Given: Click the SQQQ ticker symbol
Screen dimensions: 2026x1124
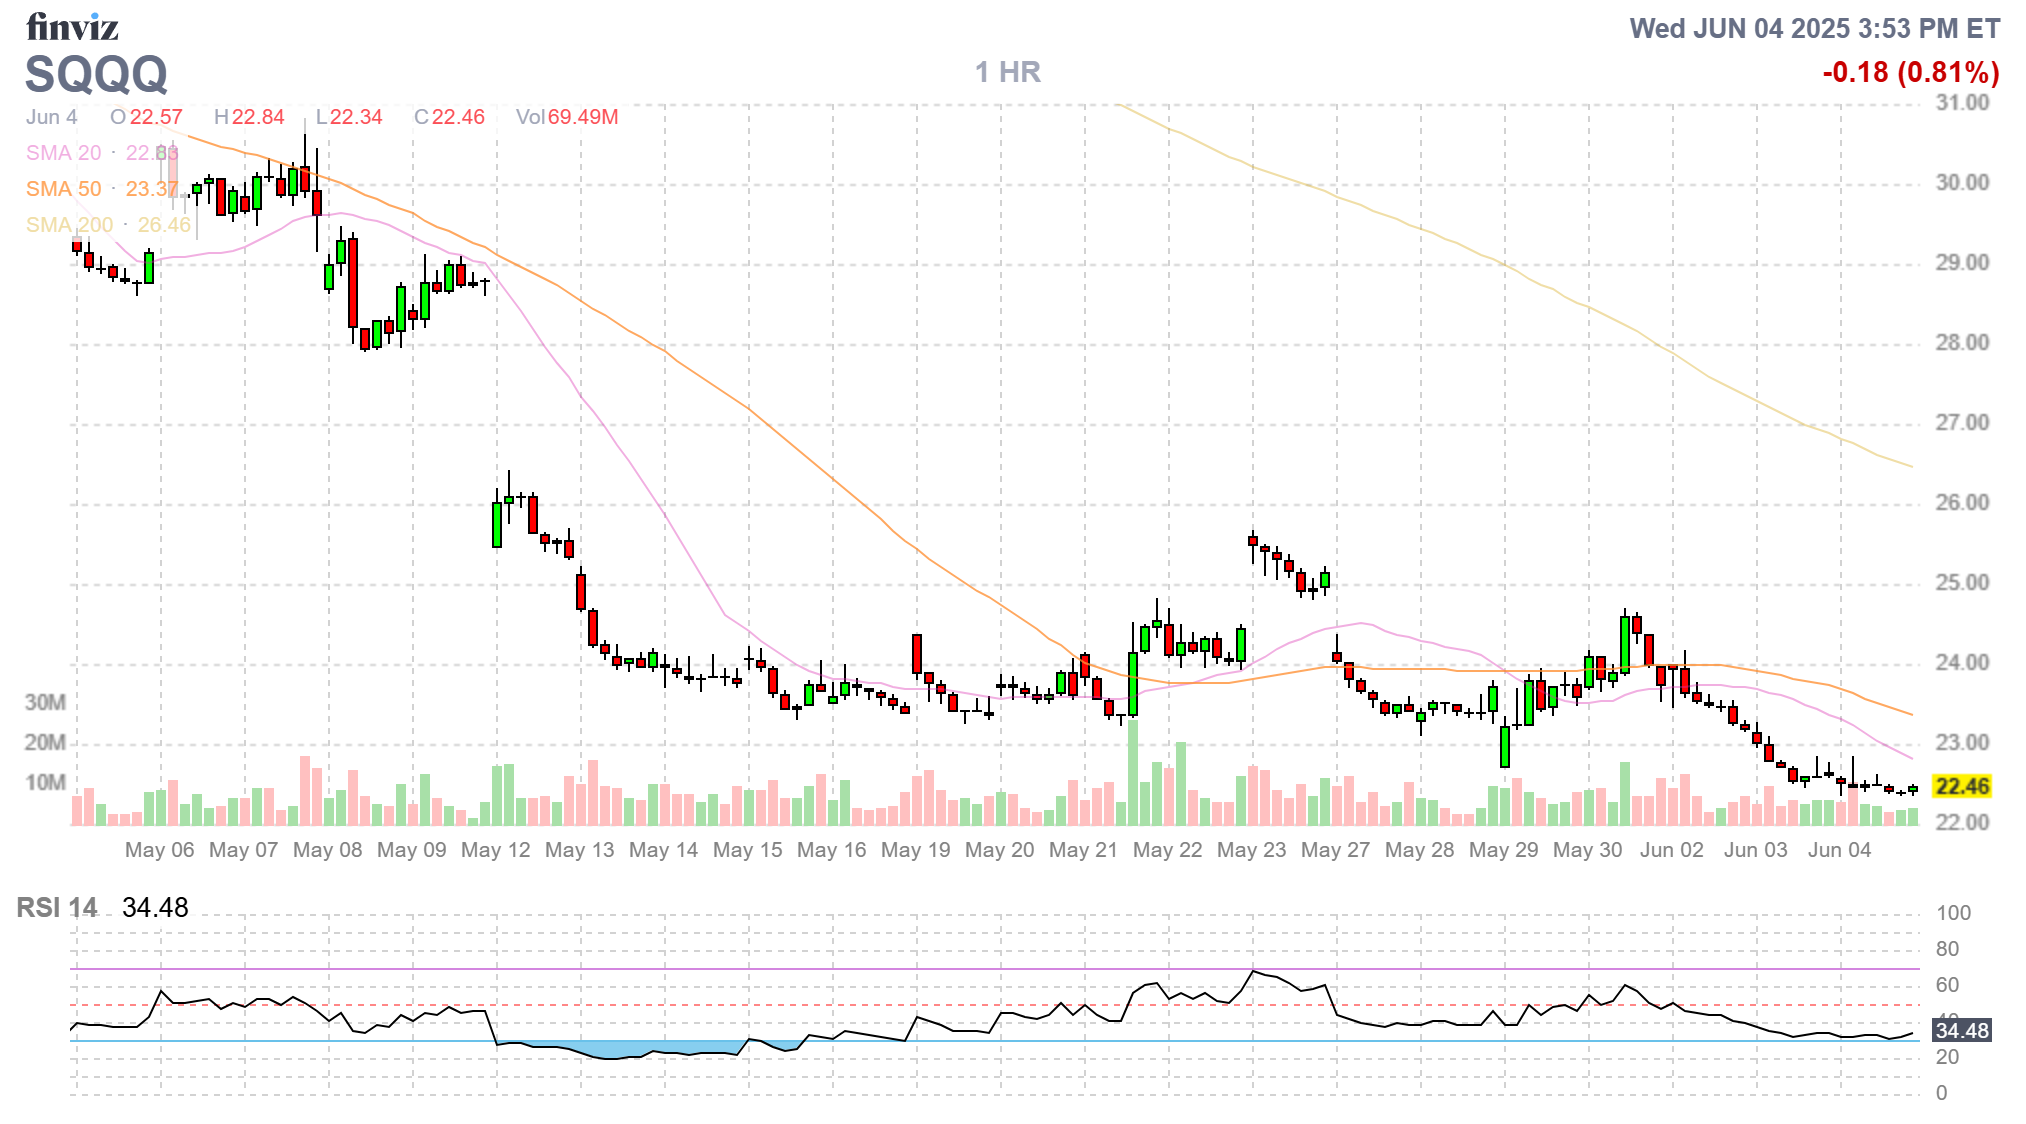Looking at the screenshot, I should point(96,74).
